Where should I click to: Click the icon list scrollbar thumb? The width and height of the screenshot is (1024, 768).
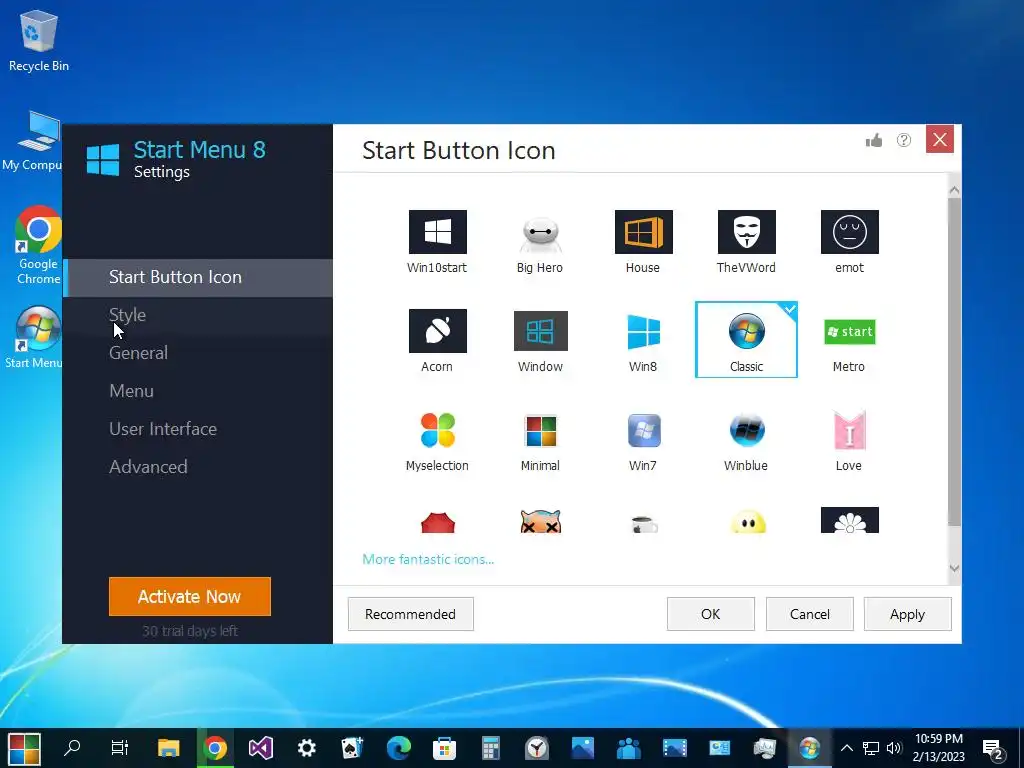click(954, 361)
